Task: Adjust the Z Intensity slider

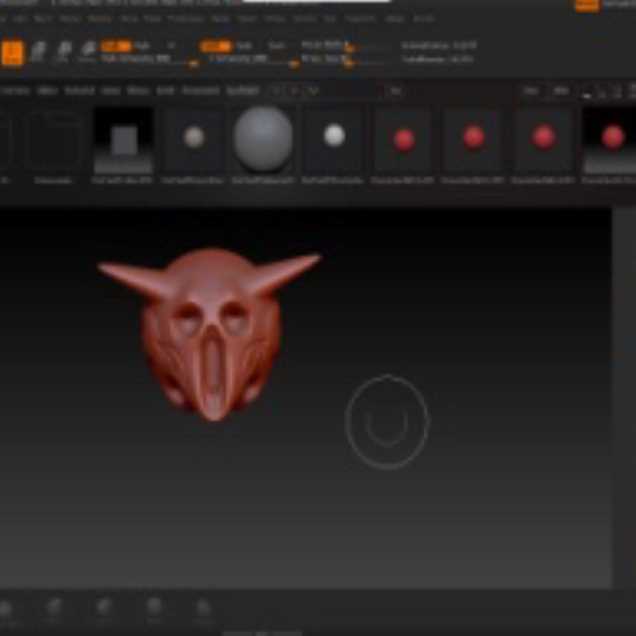Action: pyautogui.click(x=255, y=59)
